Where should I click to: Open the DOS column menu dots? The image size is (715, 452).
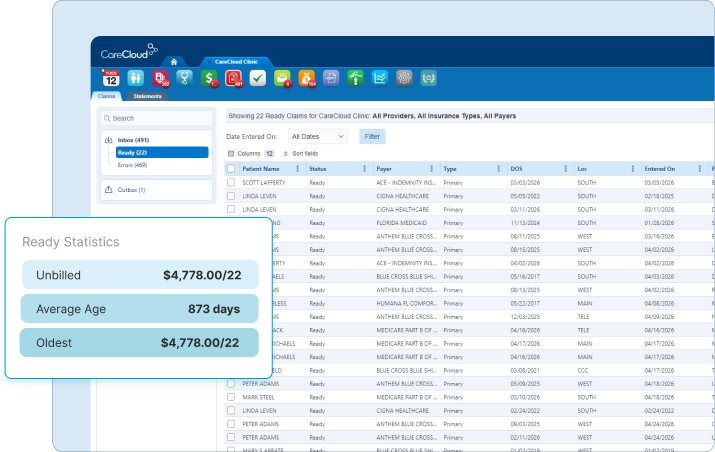coord(565,169)
